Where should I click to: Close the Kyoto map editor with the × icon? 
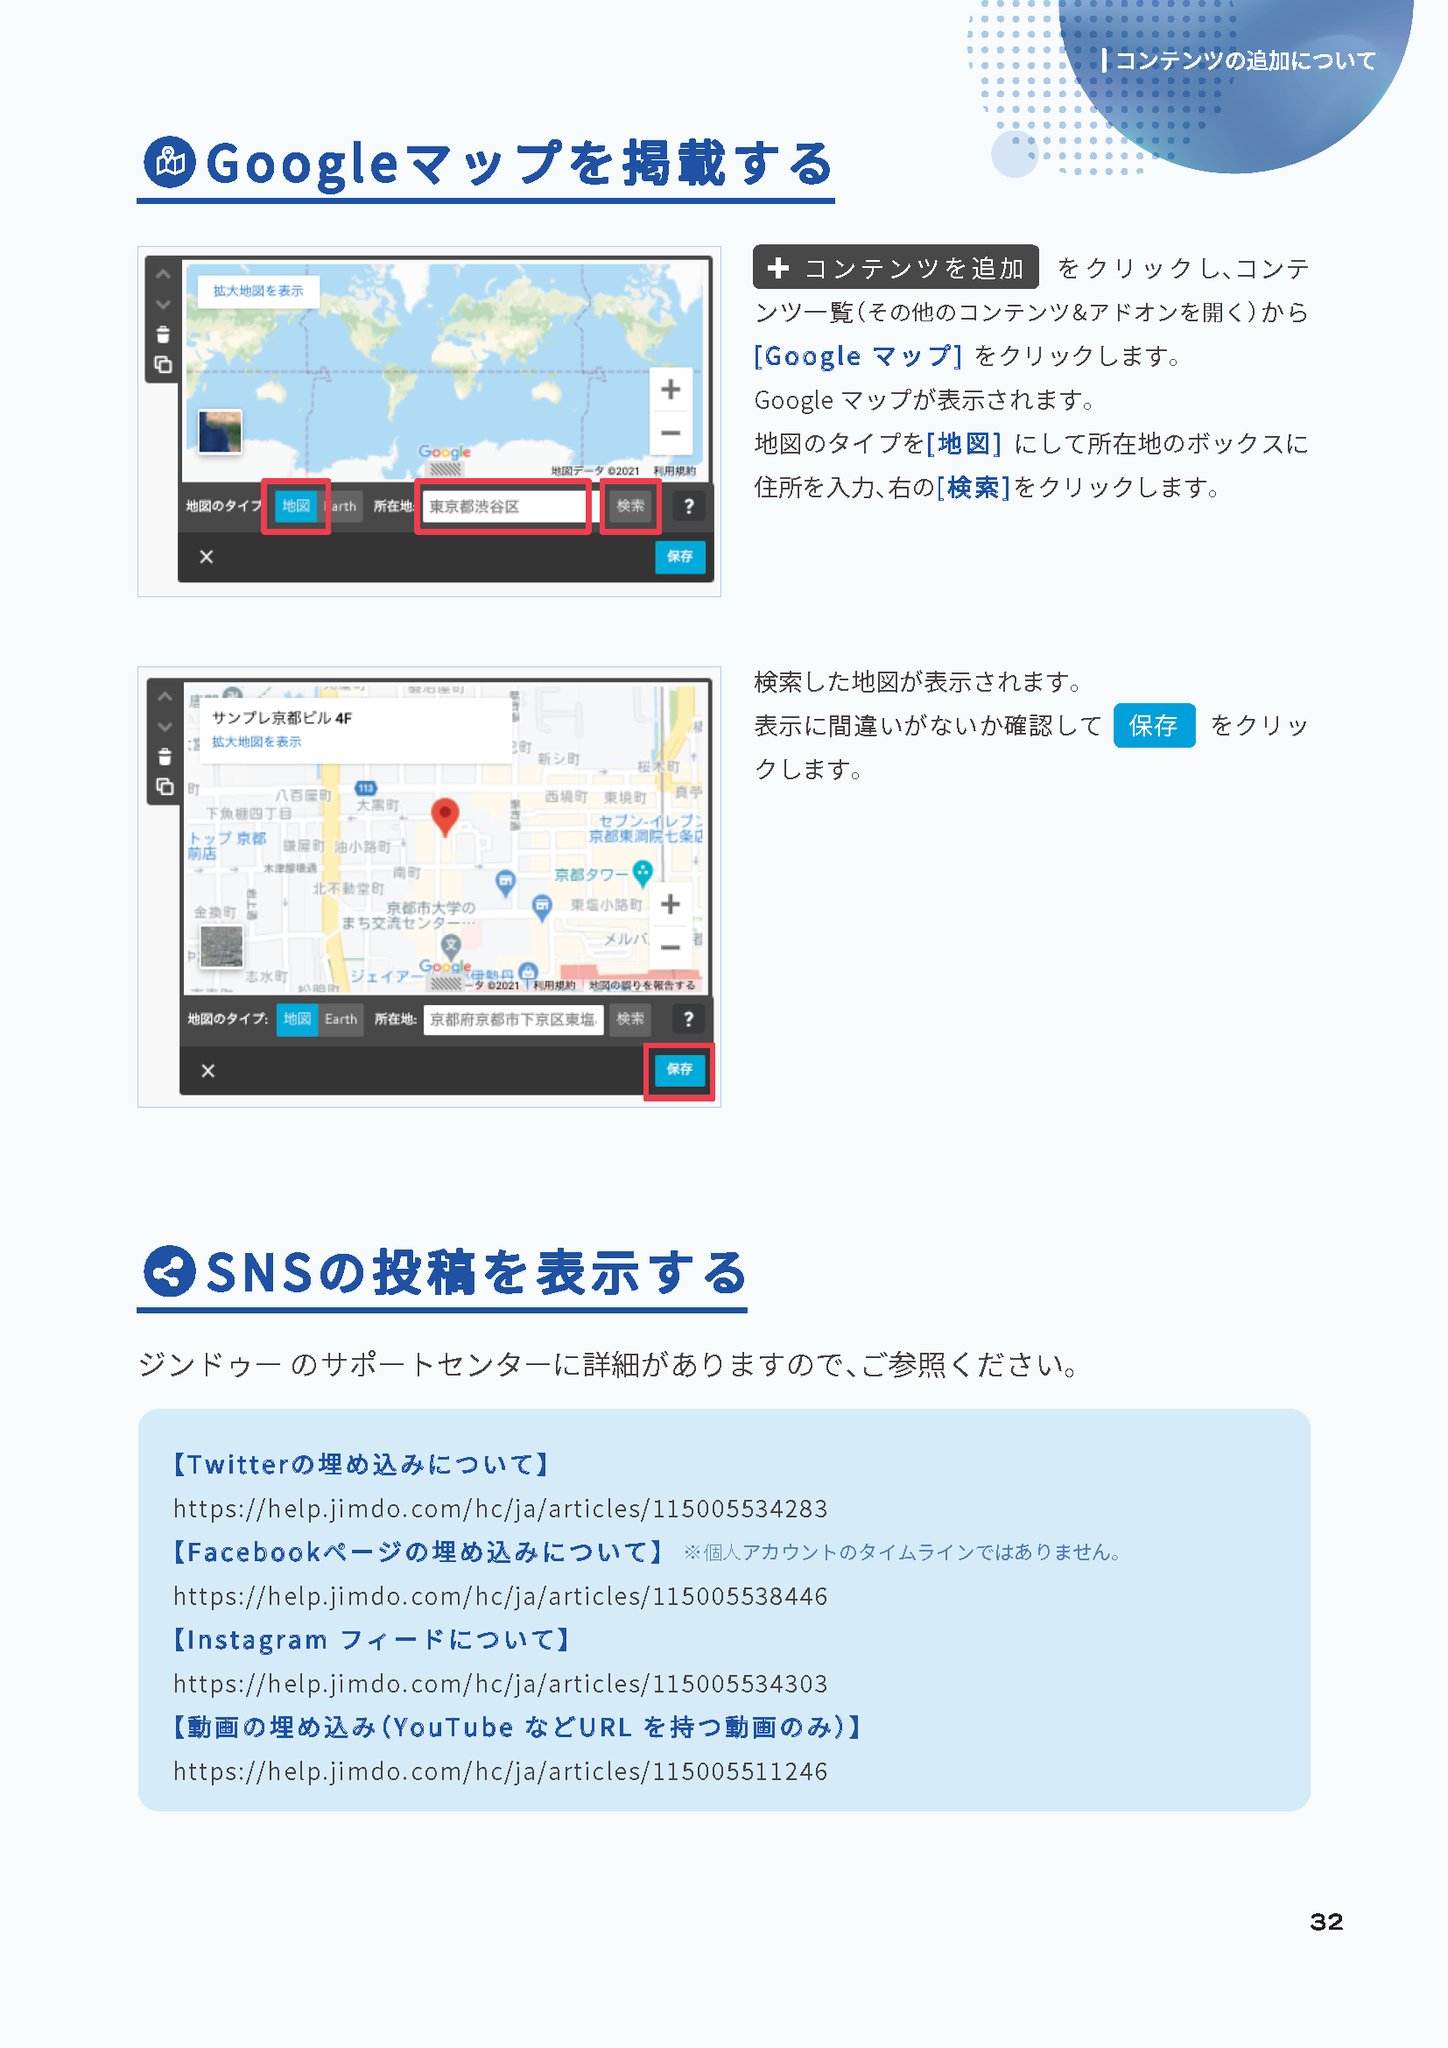point(208,1070)
